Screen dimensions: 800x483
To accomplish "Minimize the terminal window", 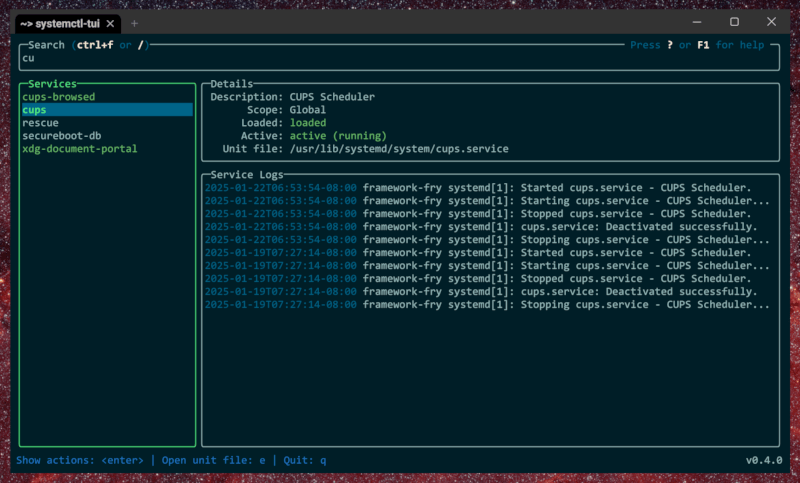I will point(697,22).
